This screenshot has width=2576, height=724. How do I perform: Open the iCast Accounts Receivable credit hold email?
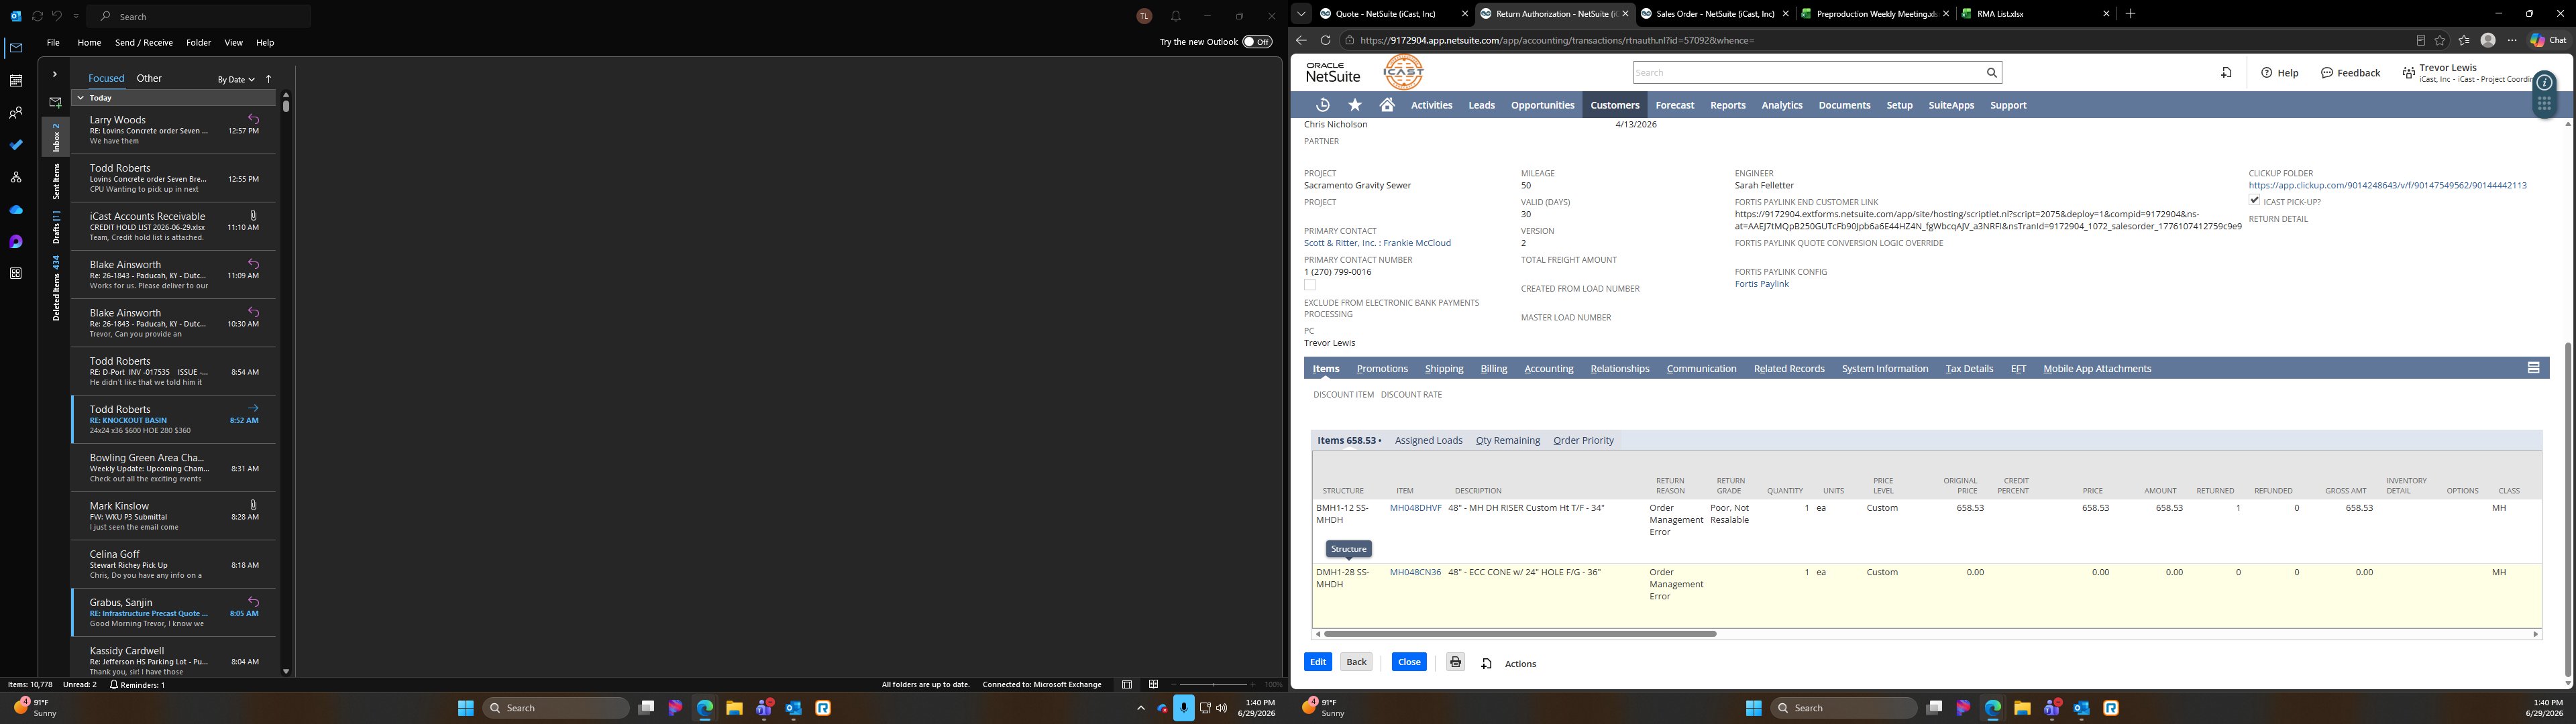pos(174,227)
